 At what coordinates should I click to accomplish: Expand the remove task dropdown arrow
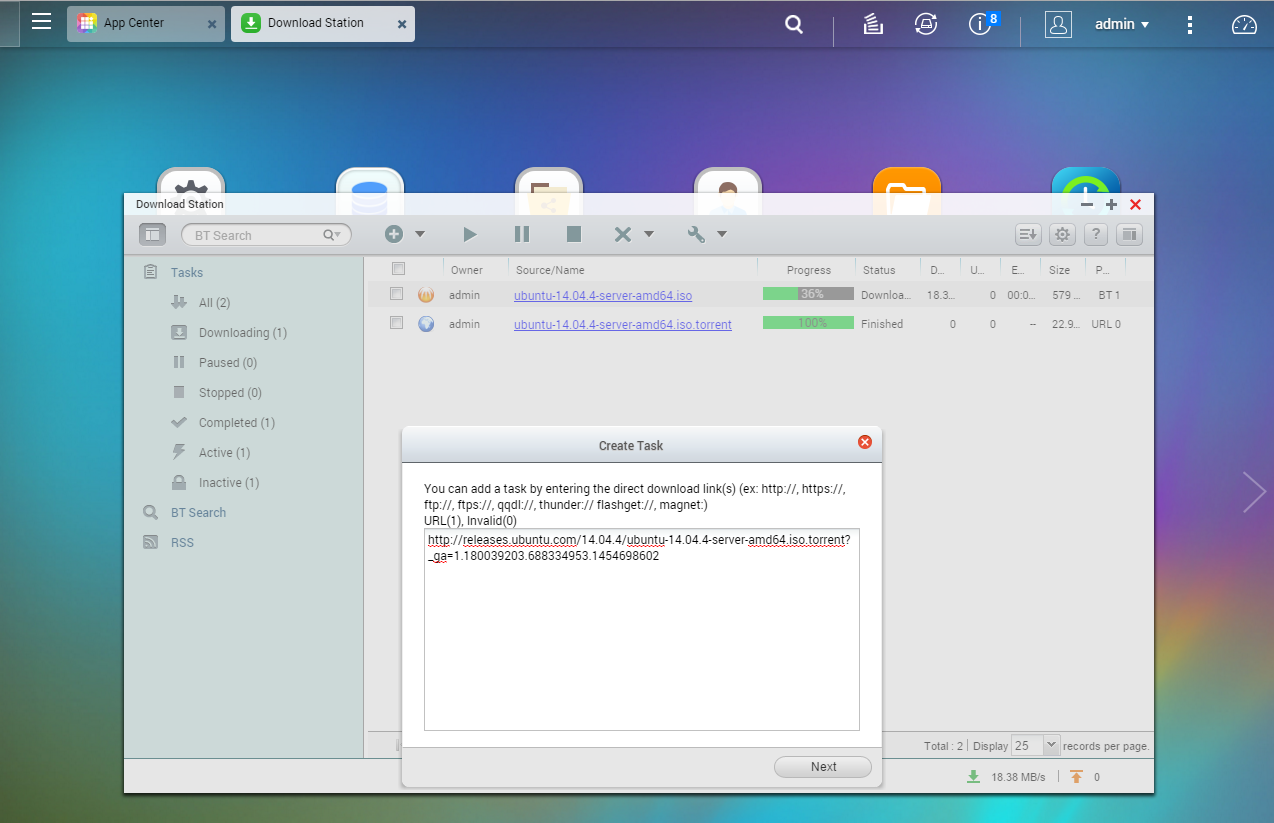pos(649,234)
